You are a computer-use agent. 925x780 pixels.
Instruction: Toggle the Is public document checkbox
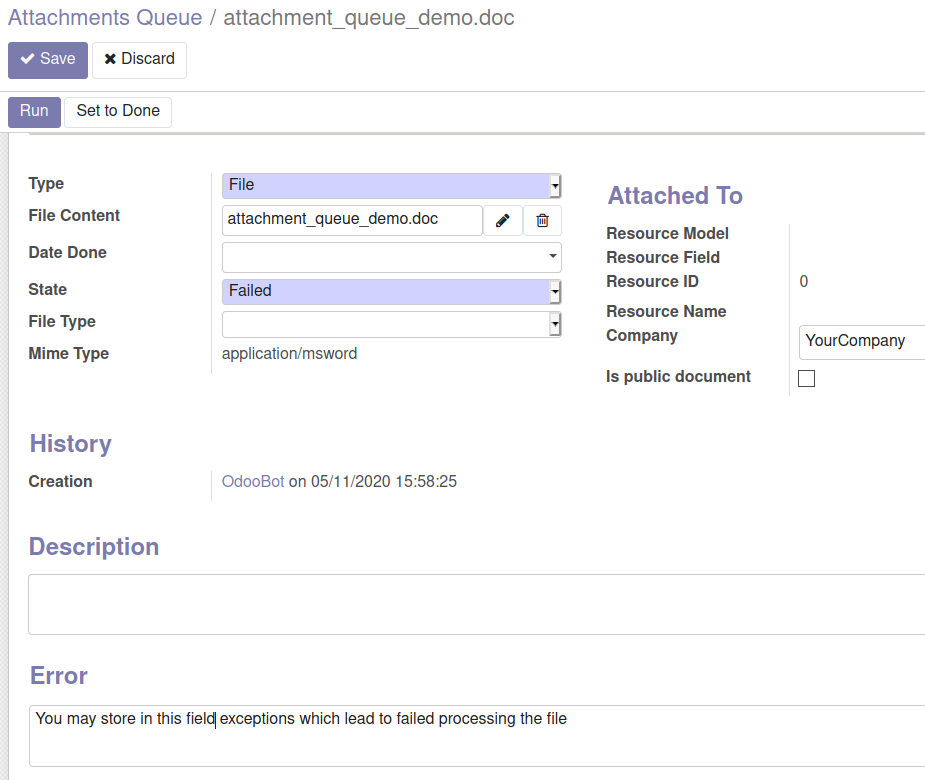[806, 378]
